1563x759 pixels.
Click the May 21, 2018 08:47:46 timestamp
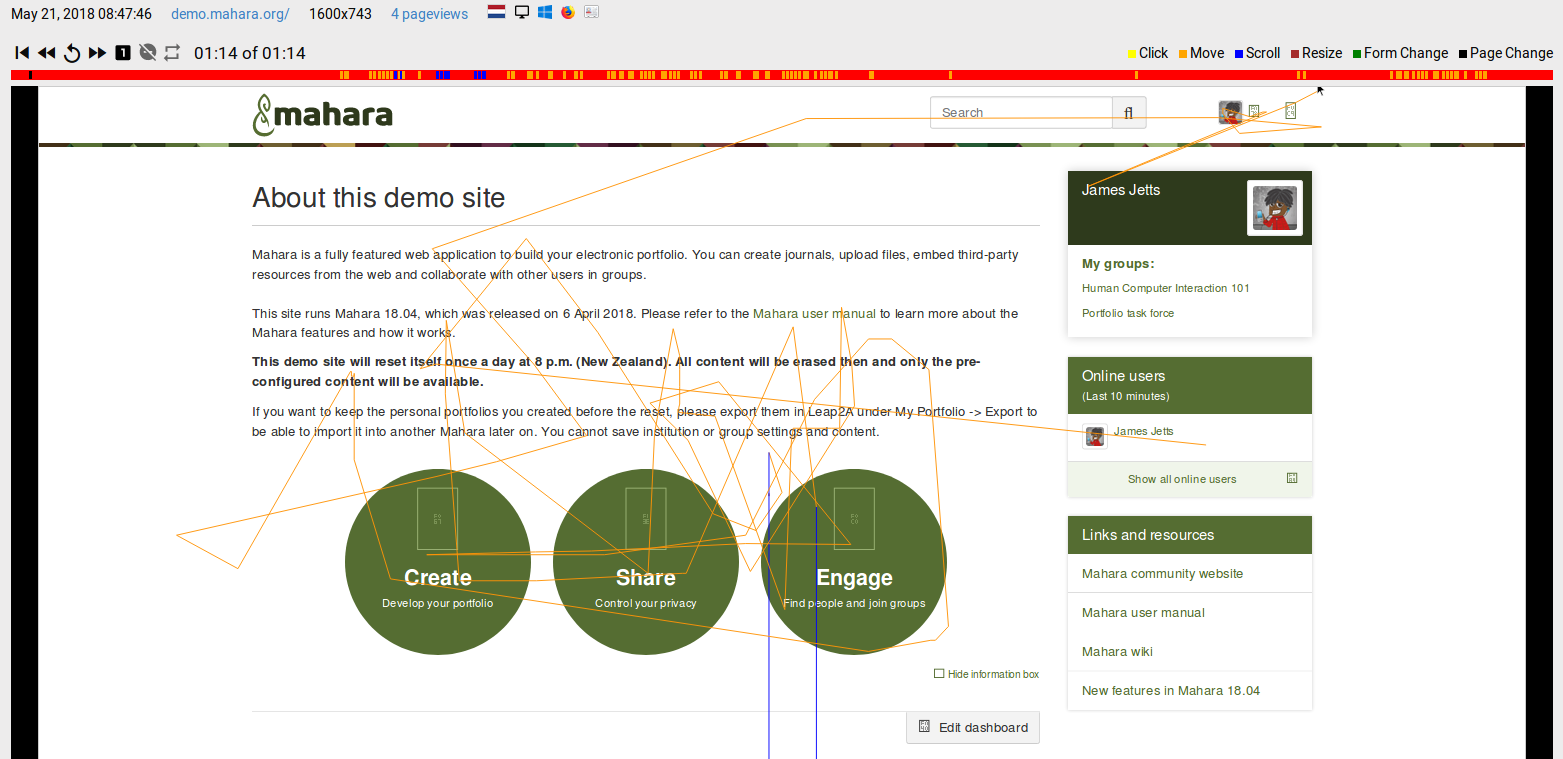click(82, 14)
